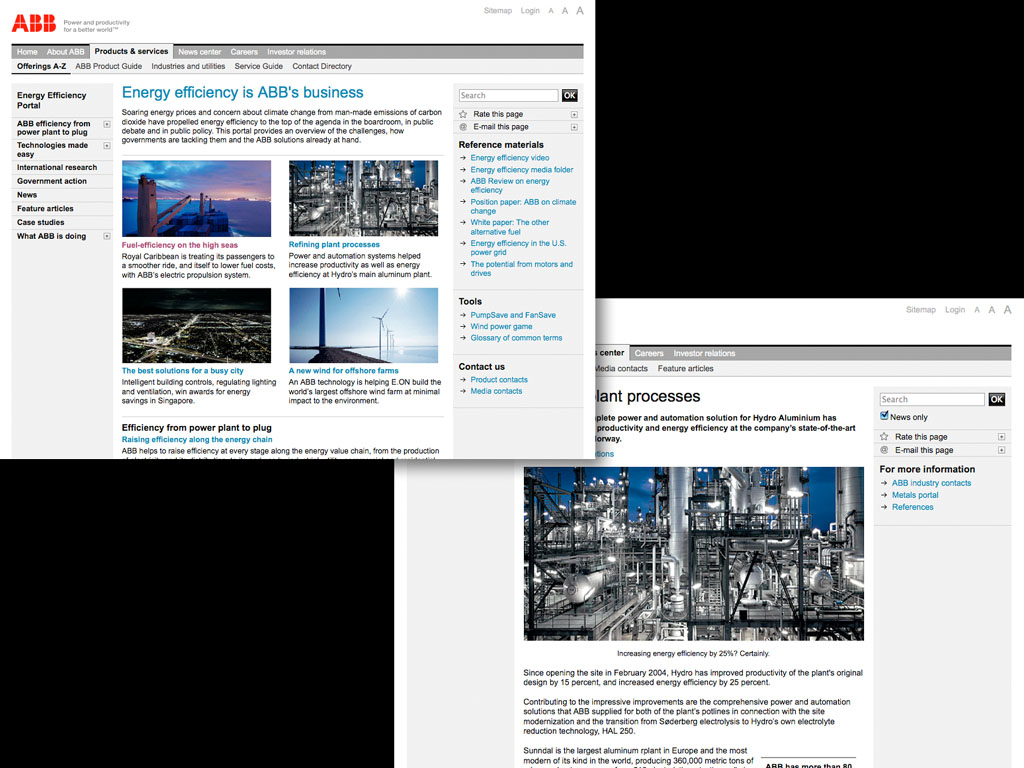The image size is (1024, 768).
Task: Open Investor relations tab in front window
Action: pyautogui.click(x=296, y=52)
